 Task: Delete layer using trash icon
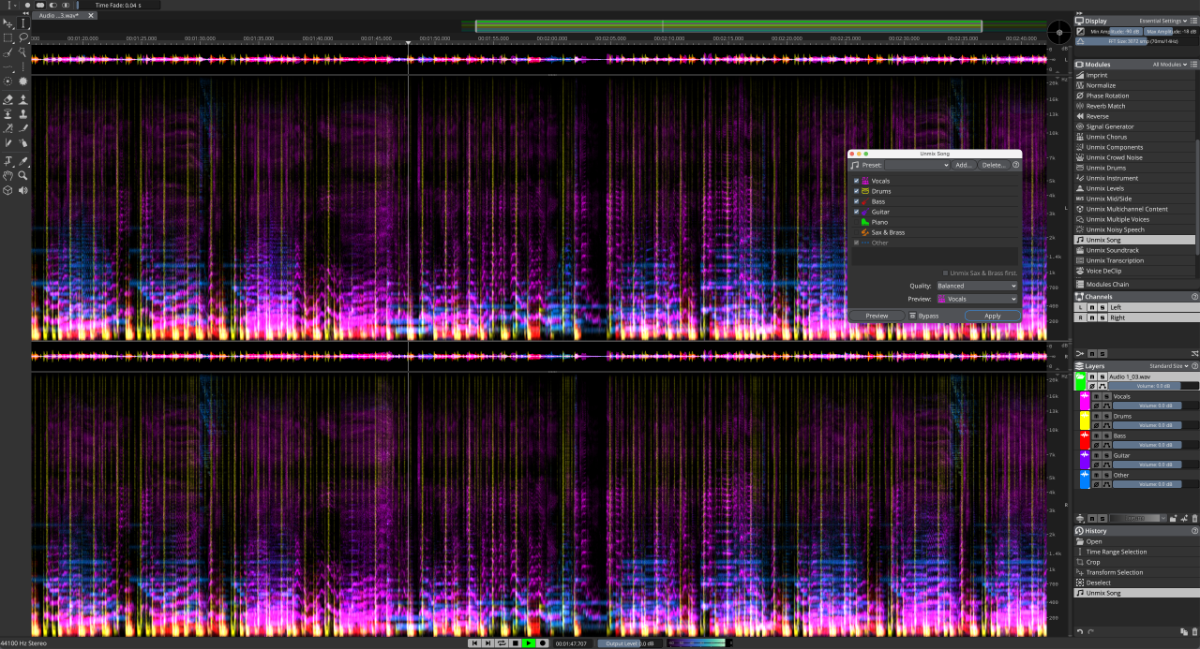point(1194,518)
